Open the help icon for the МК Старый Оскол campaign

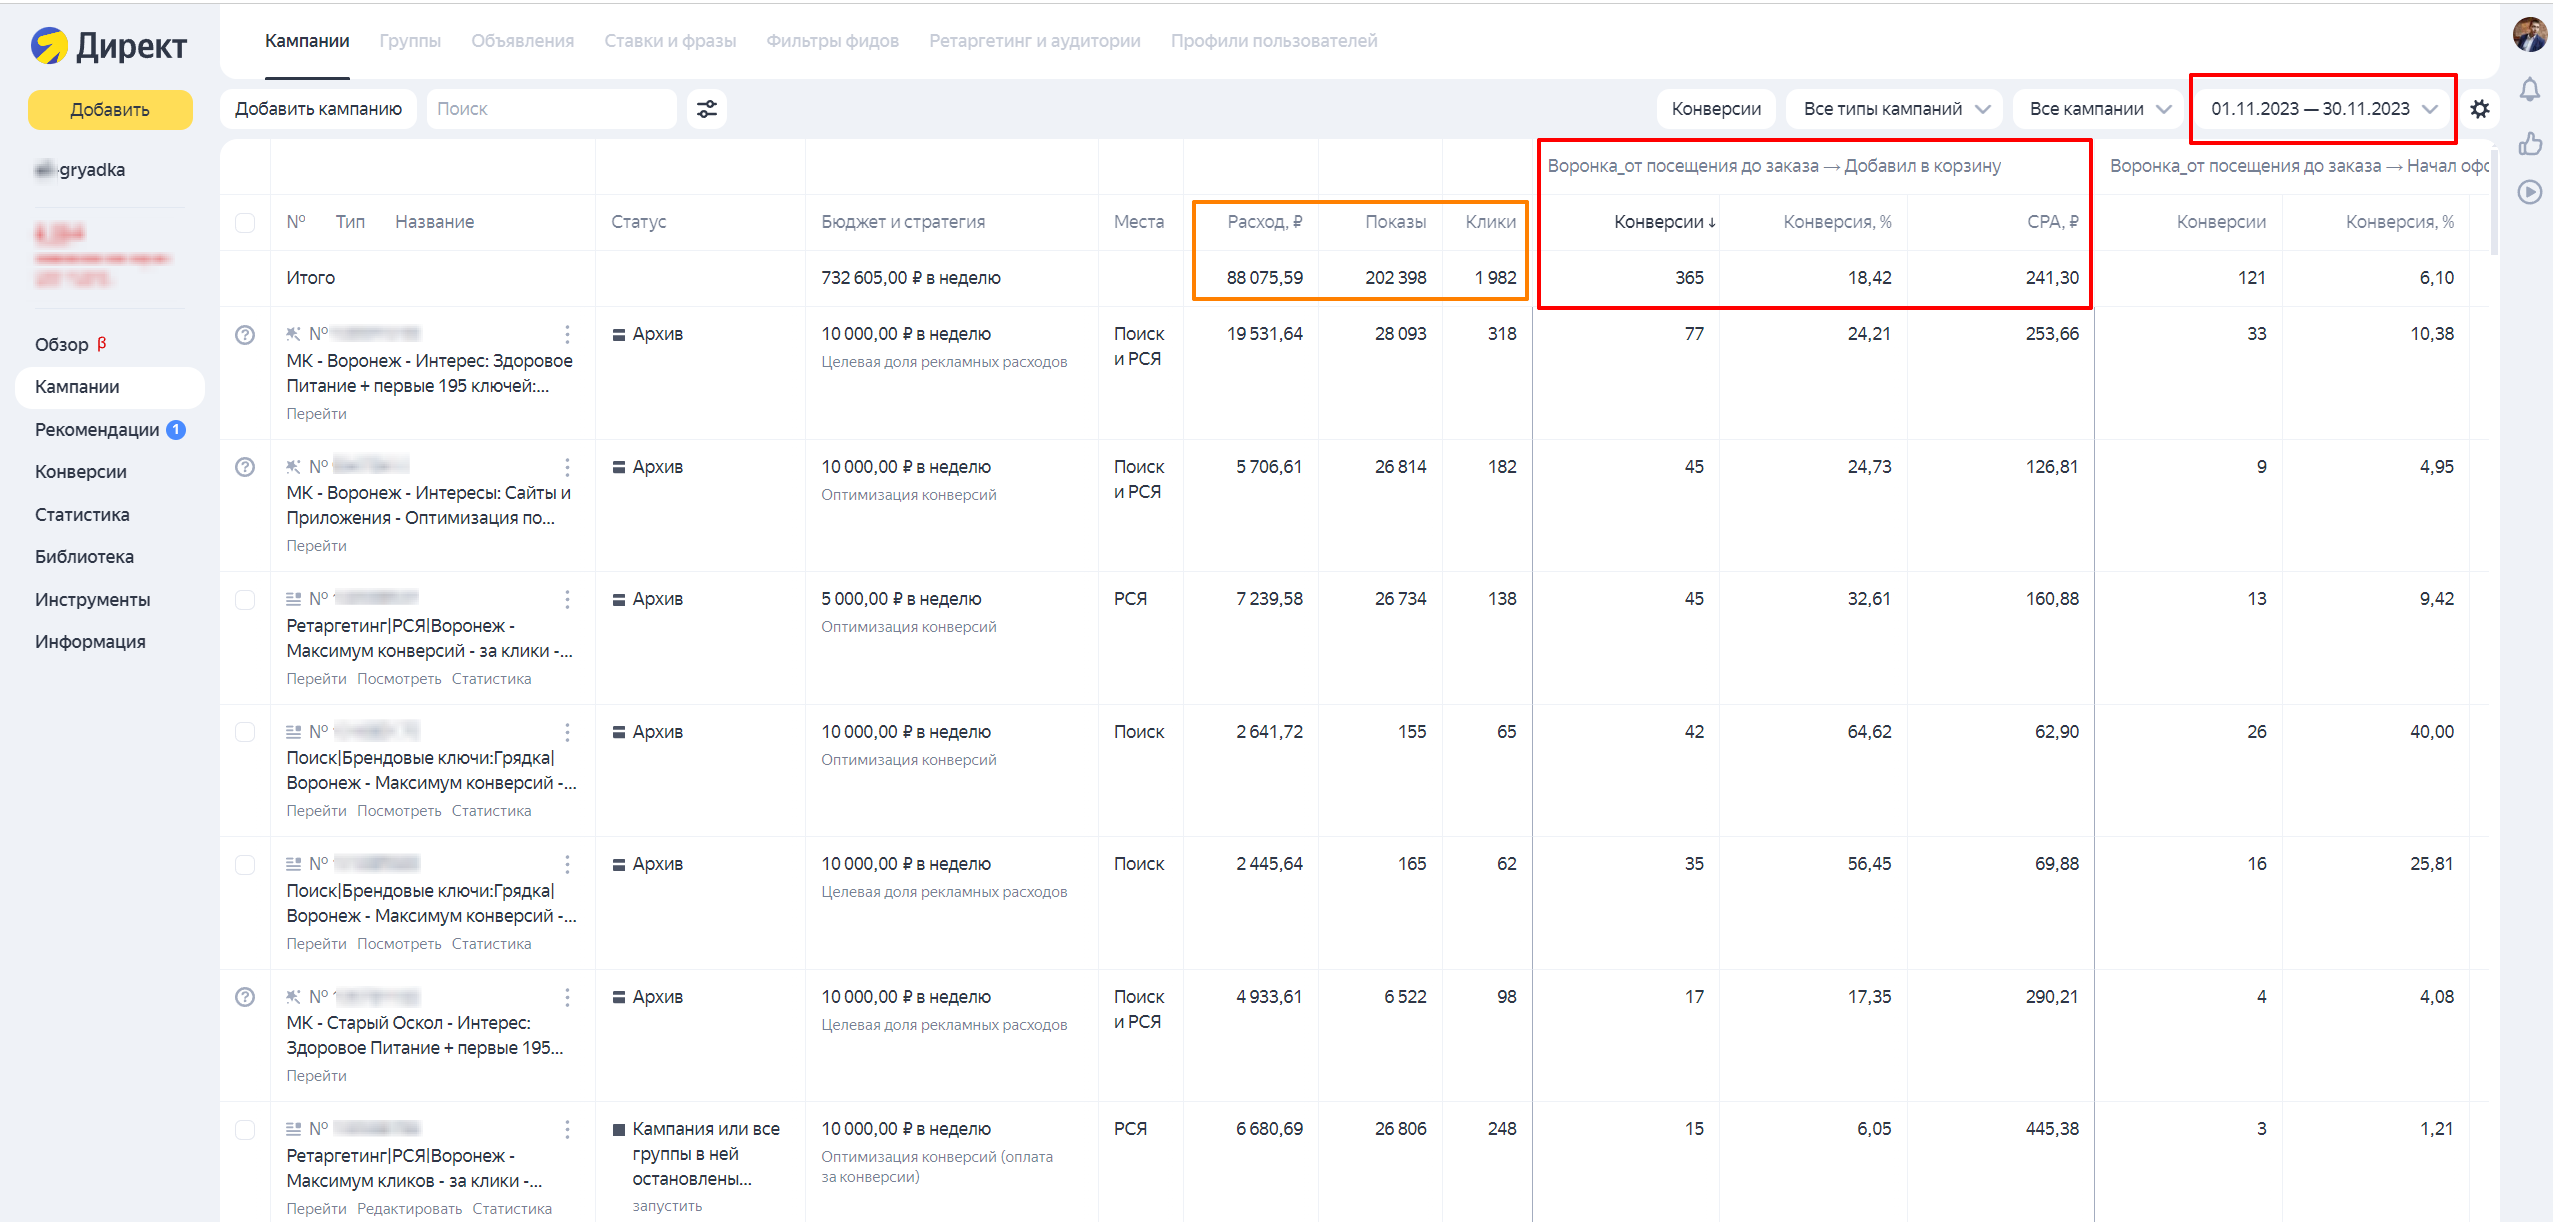click(x=245, y=997)
